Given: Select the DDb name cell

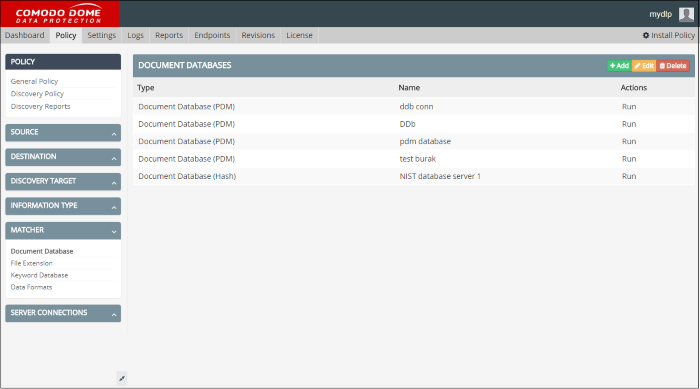Looking at the screenshot, I should click(x=407, y=124).
